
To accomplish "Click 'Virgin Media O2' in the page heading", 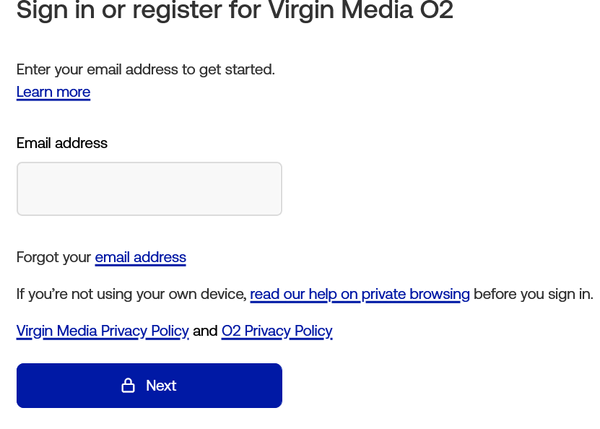I will [360, 10].
